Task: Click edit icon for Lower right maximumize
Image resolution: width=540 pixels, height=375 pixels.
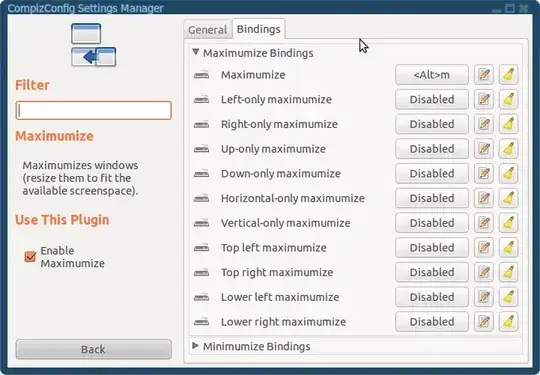Action: point(484,322)
